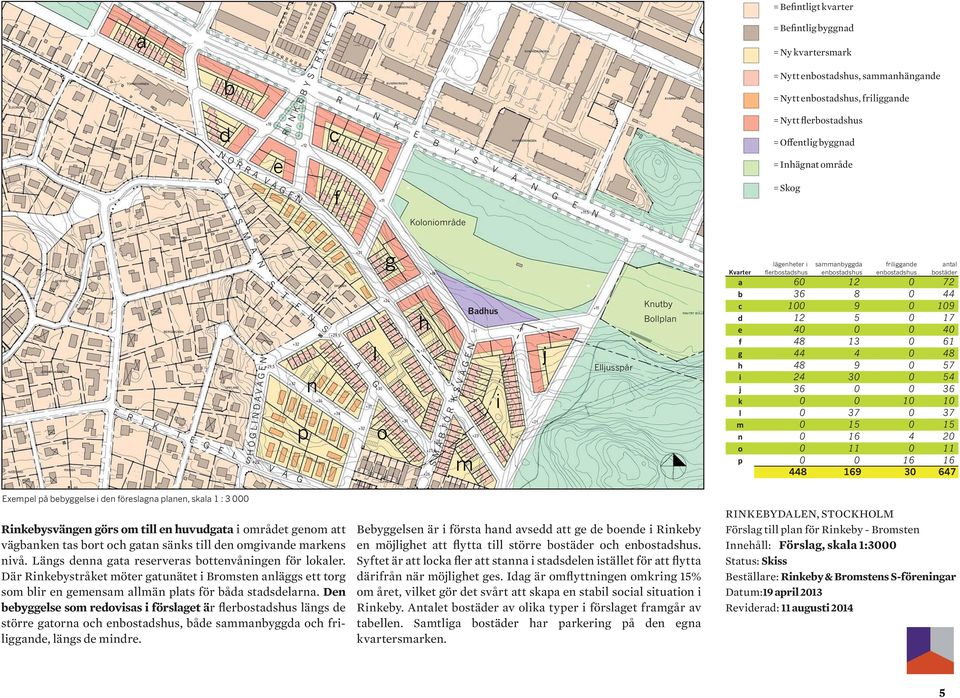
Task: Click block letter 'f' on the map
Action: (337, 197)
